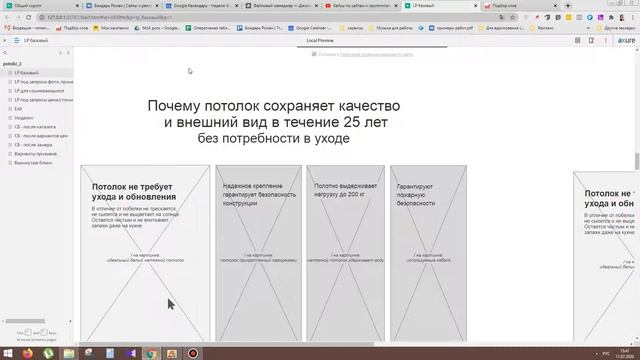Open the Chrome profile avatar

pyautogui.click(x=622, y=18)
